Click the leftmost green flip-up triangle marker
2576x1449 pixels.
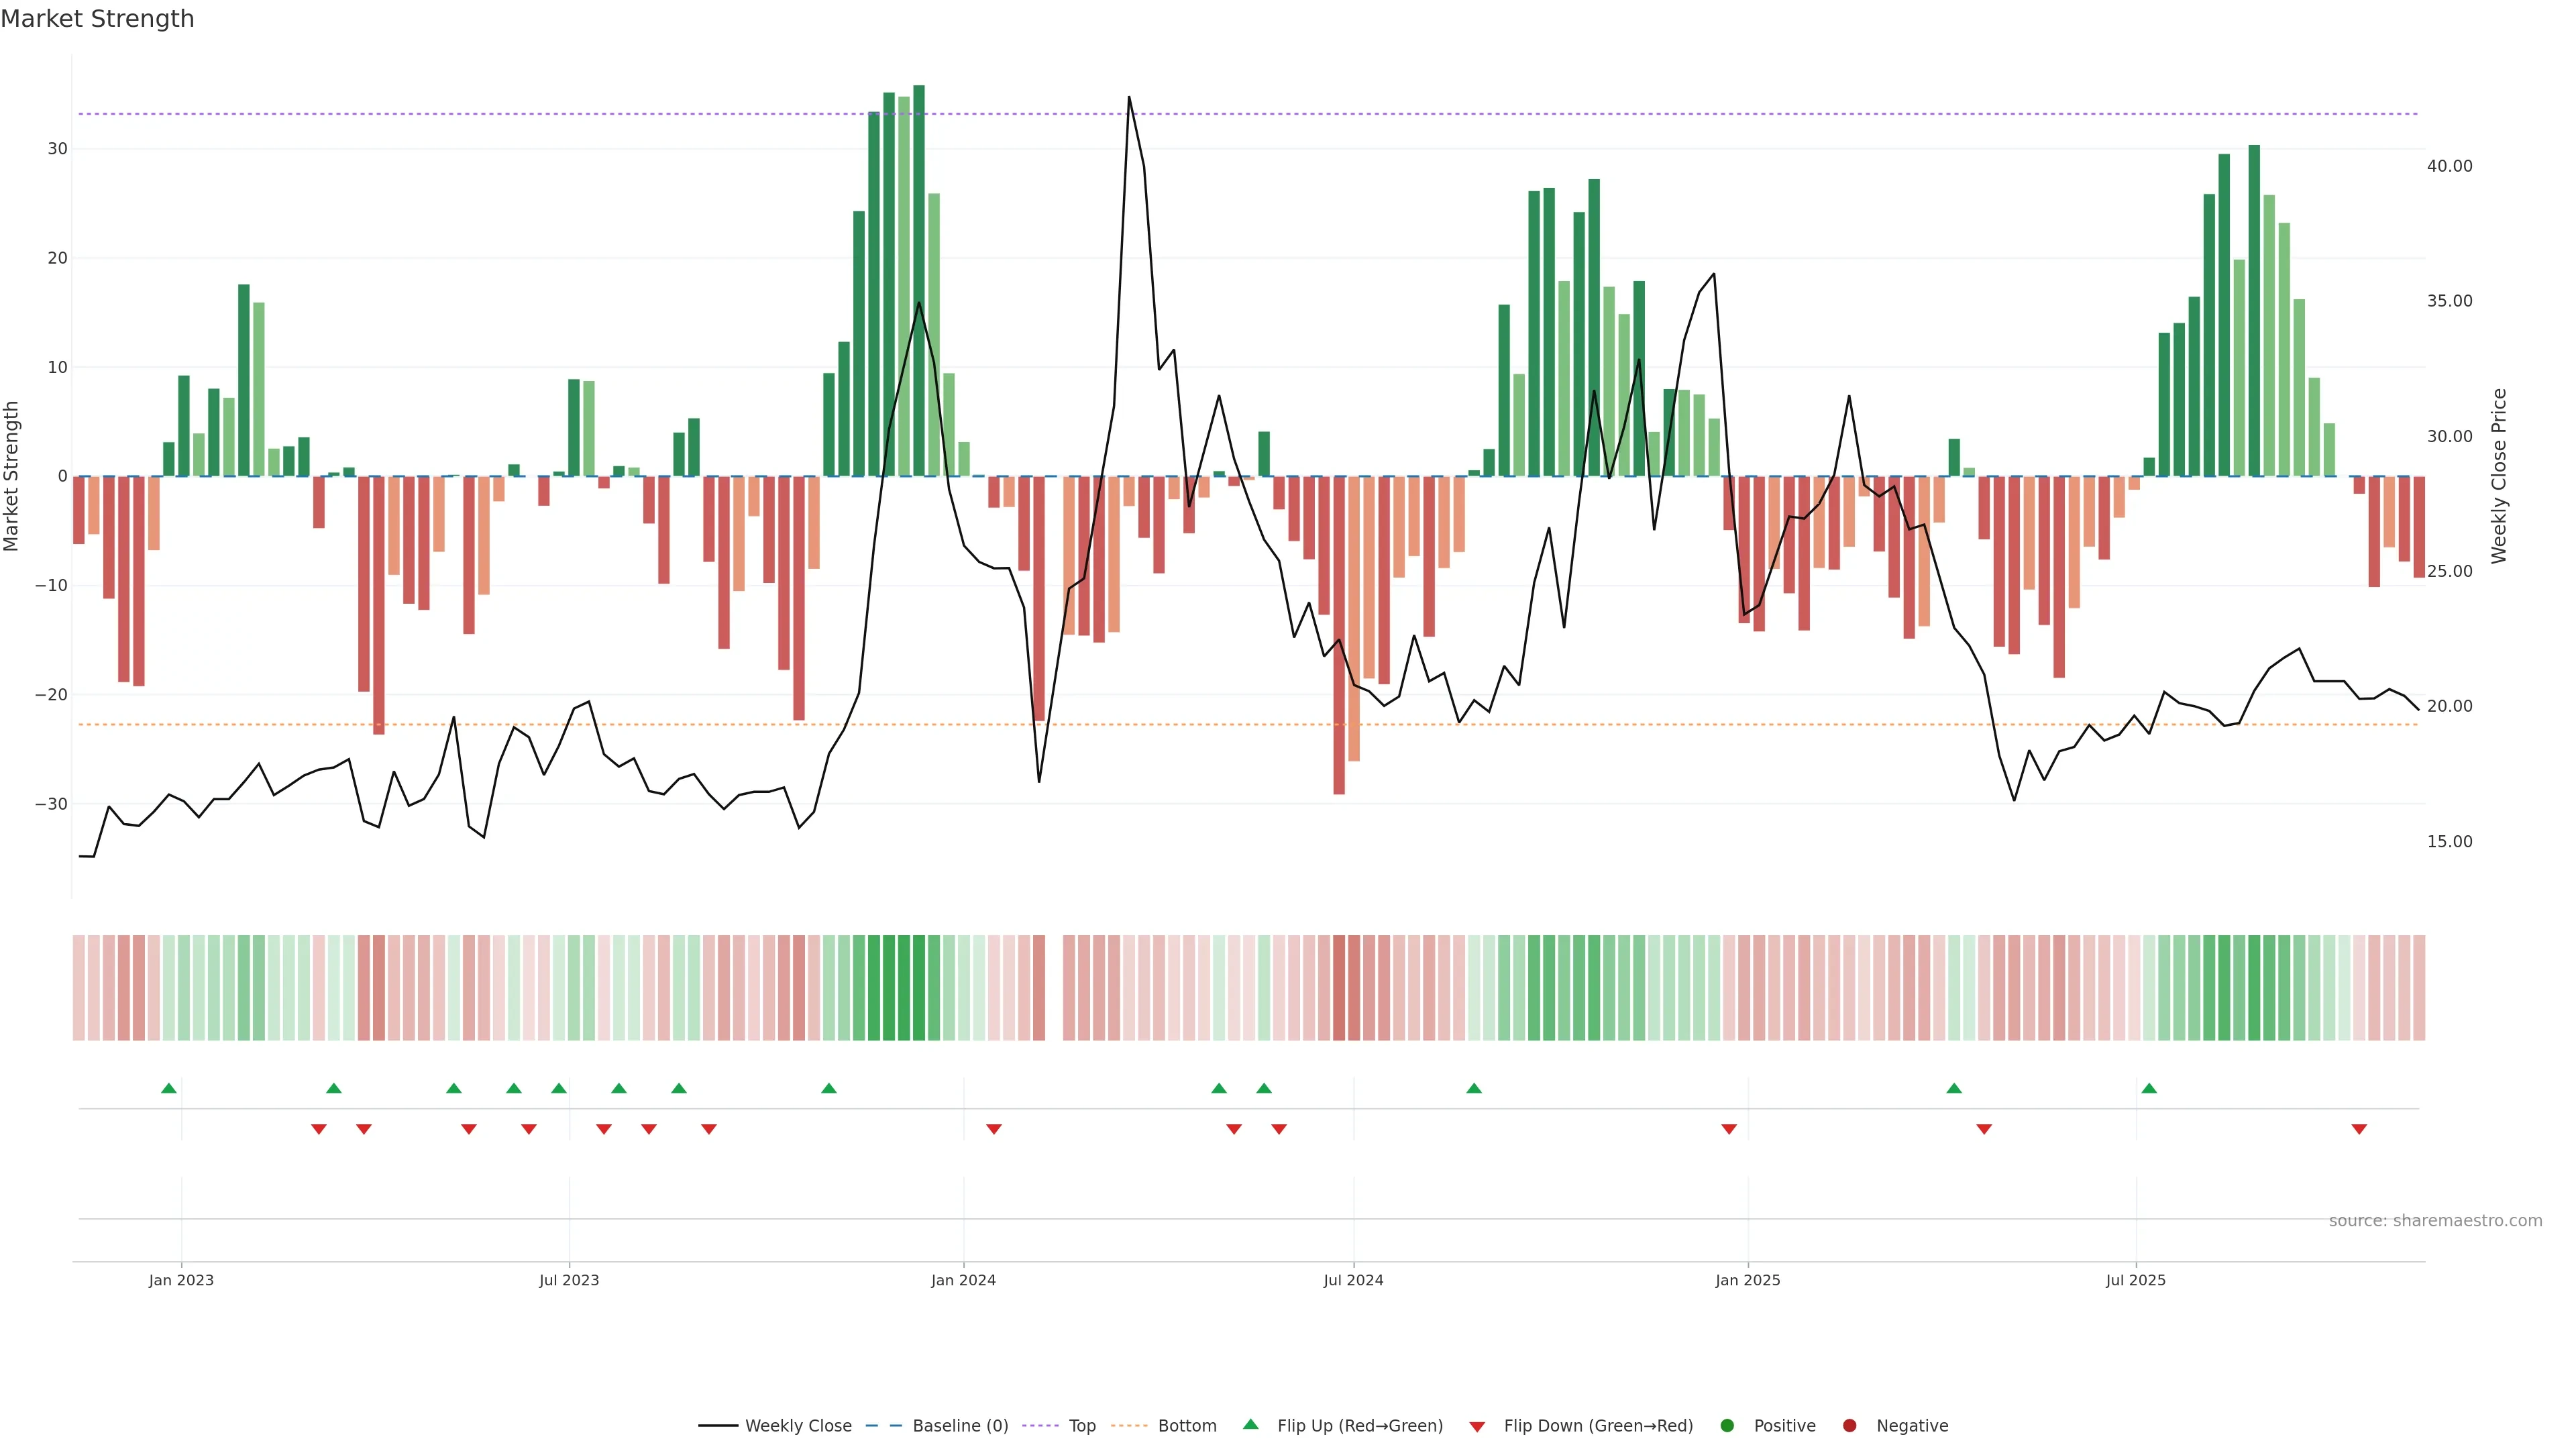tap(169, 1088)
